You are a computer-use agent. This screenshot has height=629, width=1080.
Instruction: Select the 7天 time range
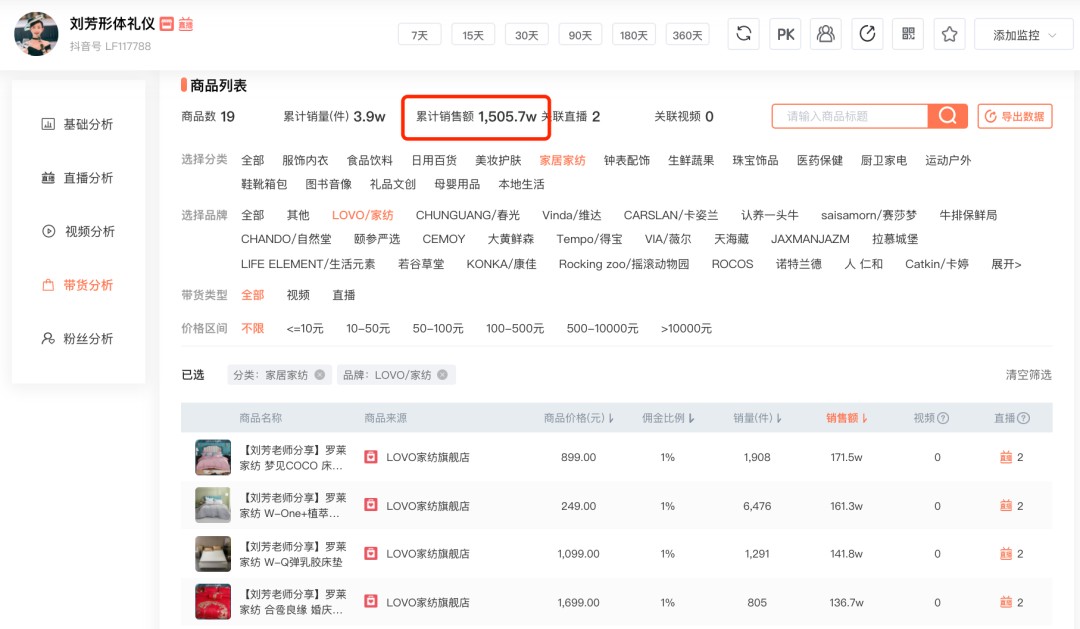[419, 34]
